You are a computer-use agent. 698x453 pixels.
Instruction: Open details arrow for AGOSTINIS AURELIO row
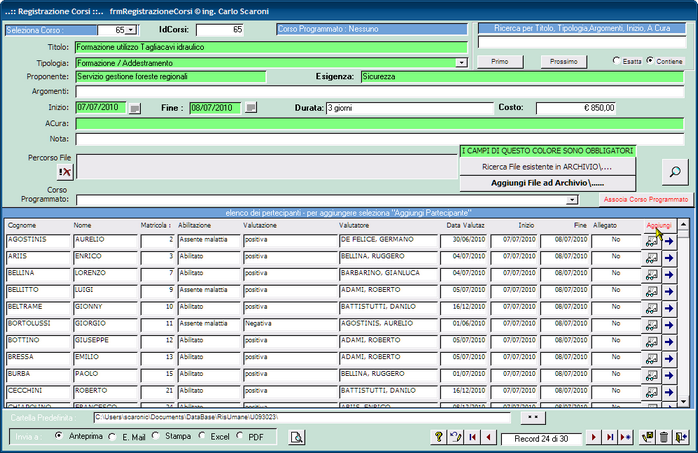pyautogui.click(x=670, y=241)
